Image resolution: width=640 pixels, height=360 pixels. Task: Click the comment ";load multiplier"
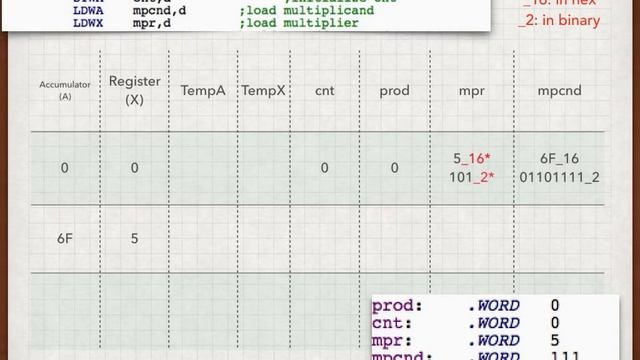(299, 23)
